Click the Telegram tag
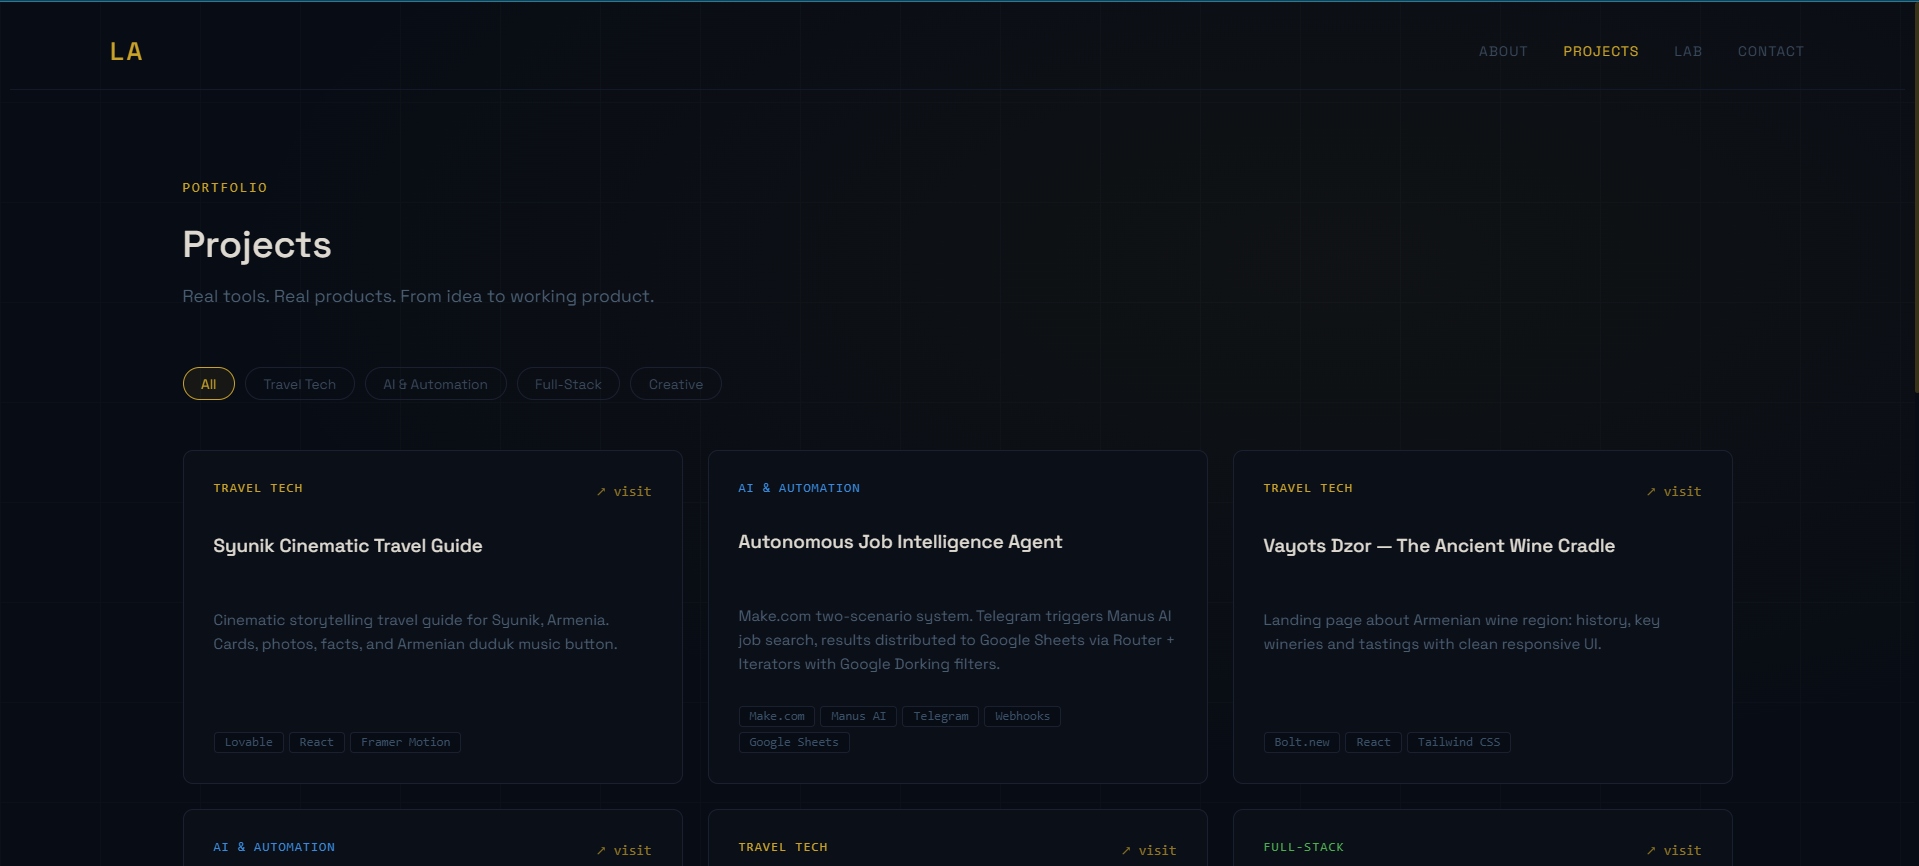The width and height of the screenshot is (1919, 866). coord(941,716)
